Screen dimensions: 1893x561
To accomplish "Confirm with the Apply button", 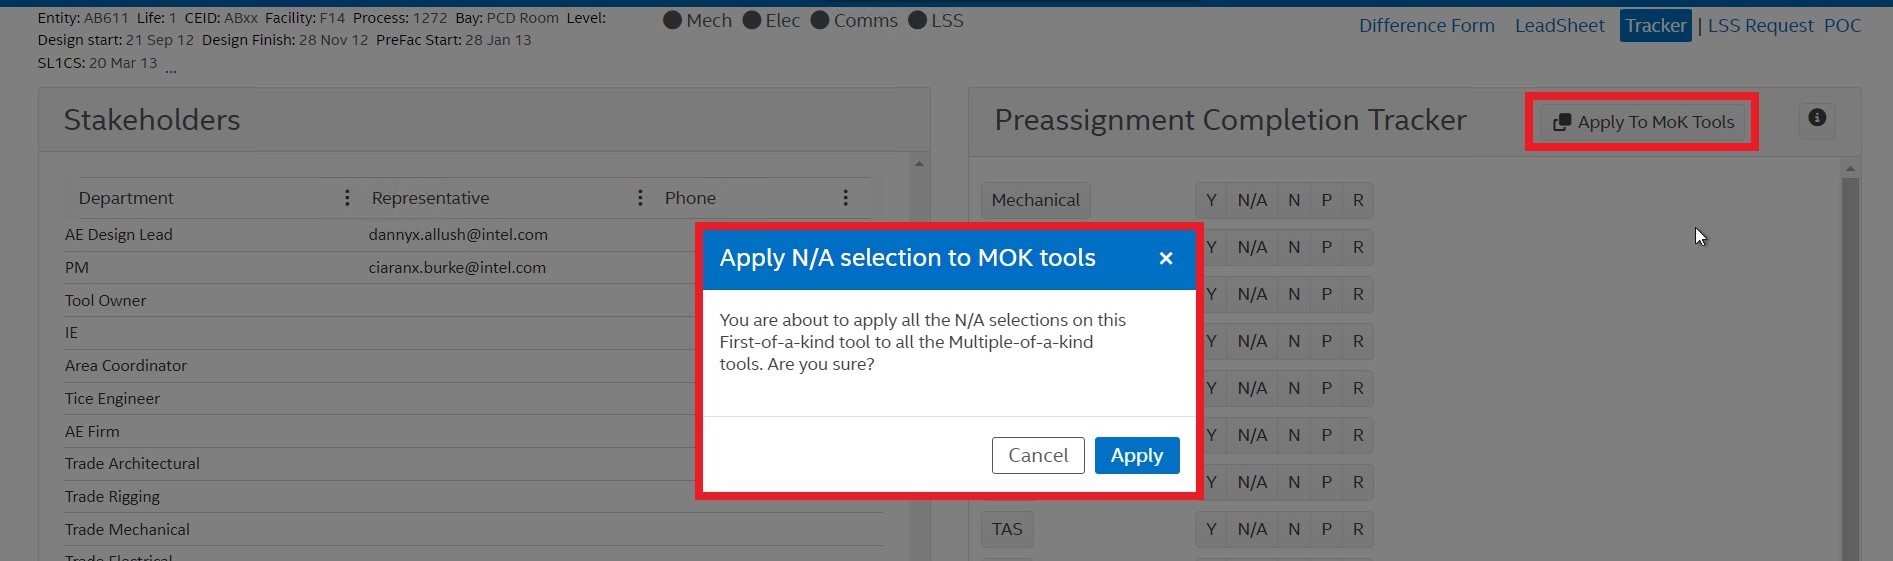I will point(1137,455).
